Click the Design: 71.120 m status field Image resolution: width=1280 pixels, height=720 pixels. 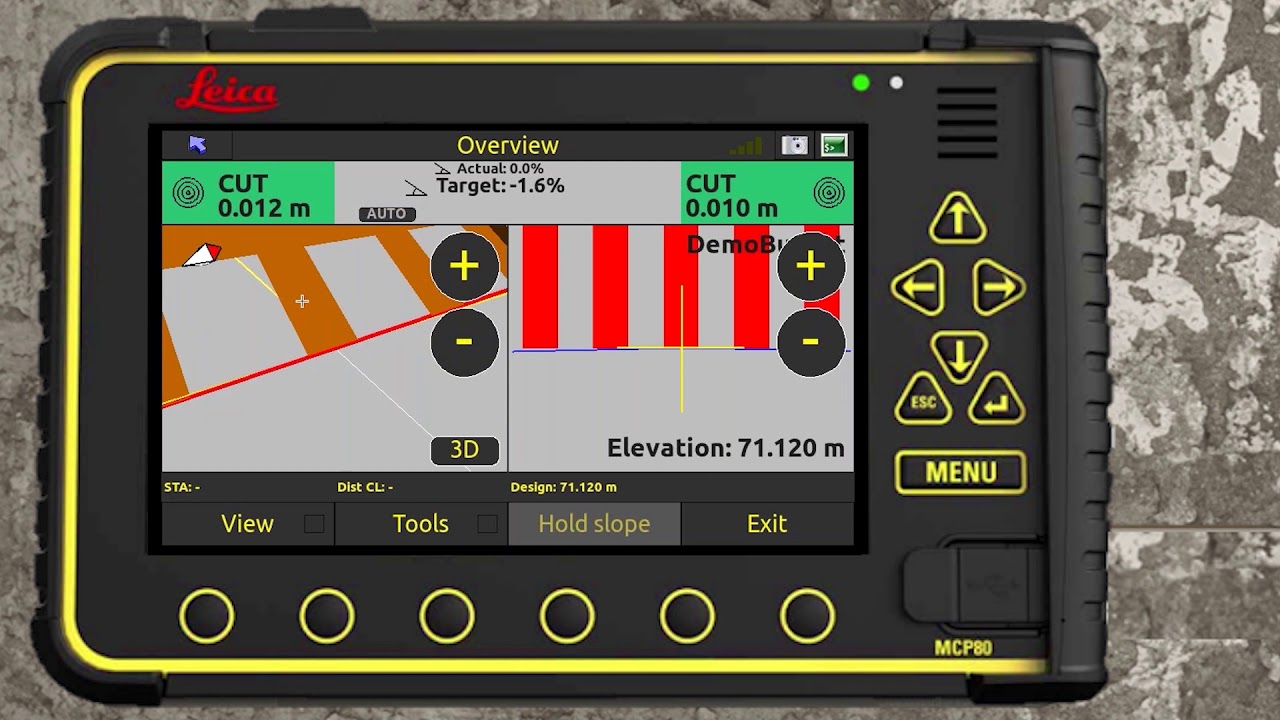[x=563, y=487]
